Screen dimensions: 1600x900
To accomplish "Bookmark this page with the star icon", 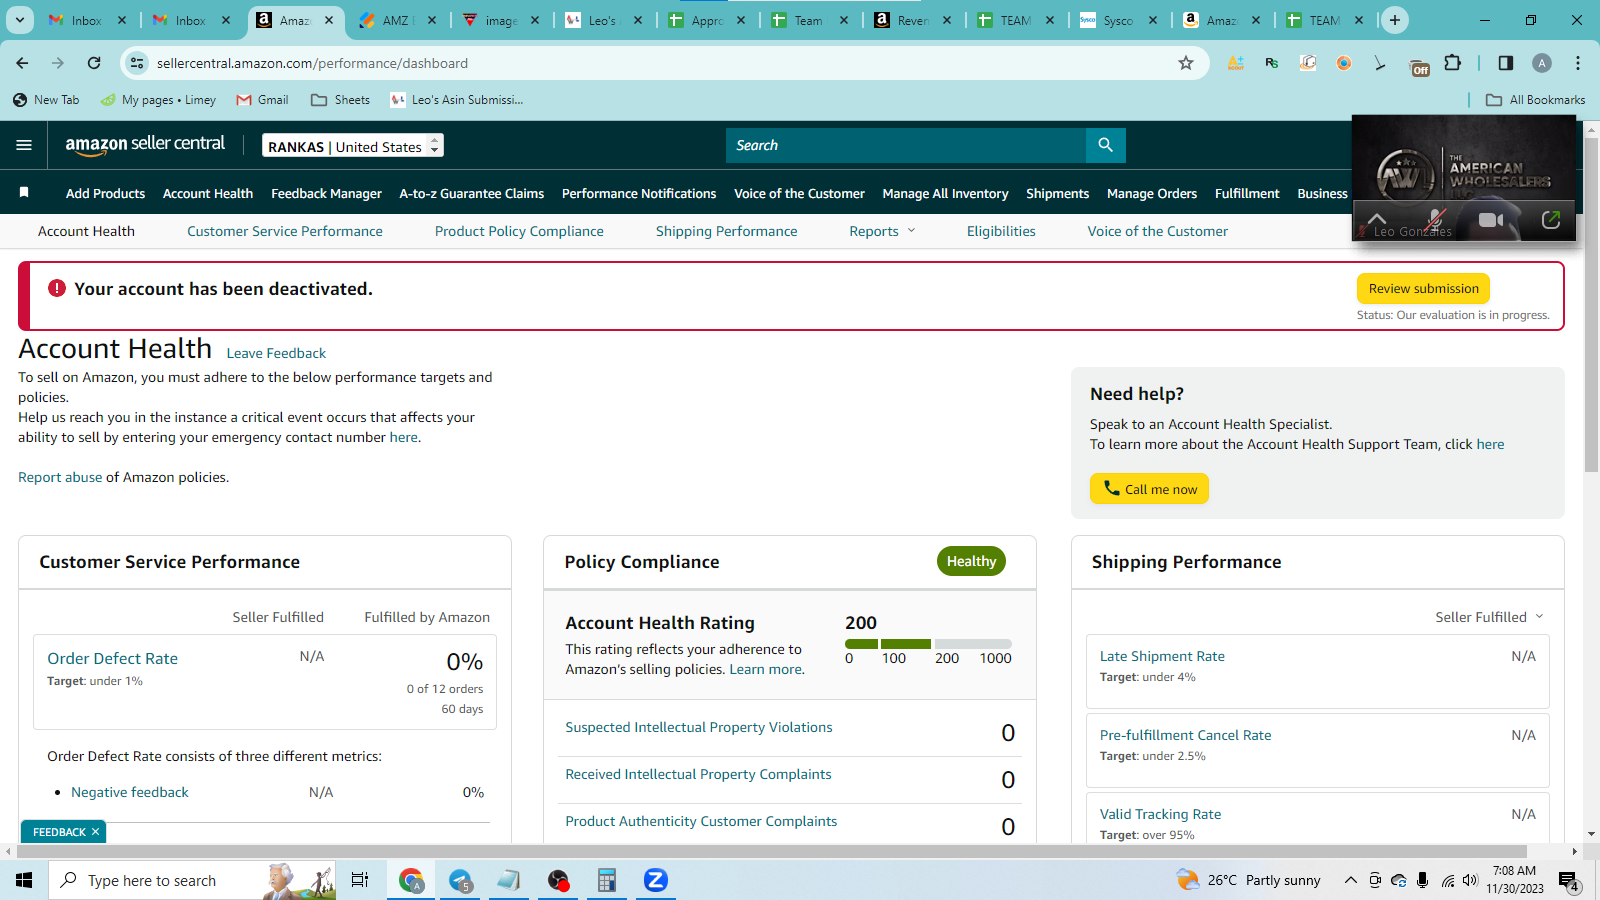I will click(x=1186, y=63).
